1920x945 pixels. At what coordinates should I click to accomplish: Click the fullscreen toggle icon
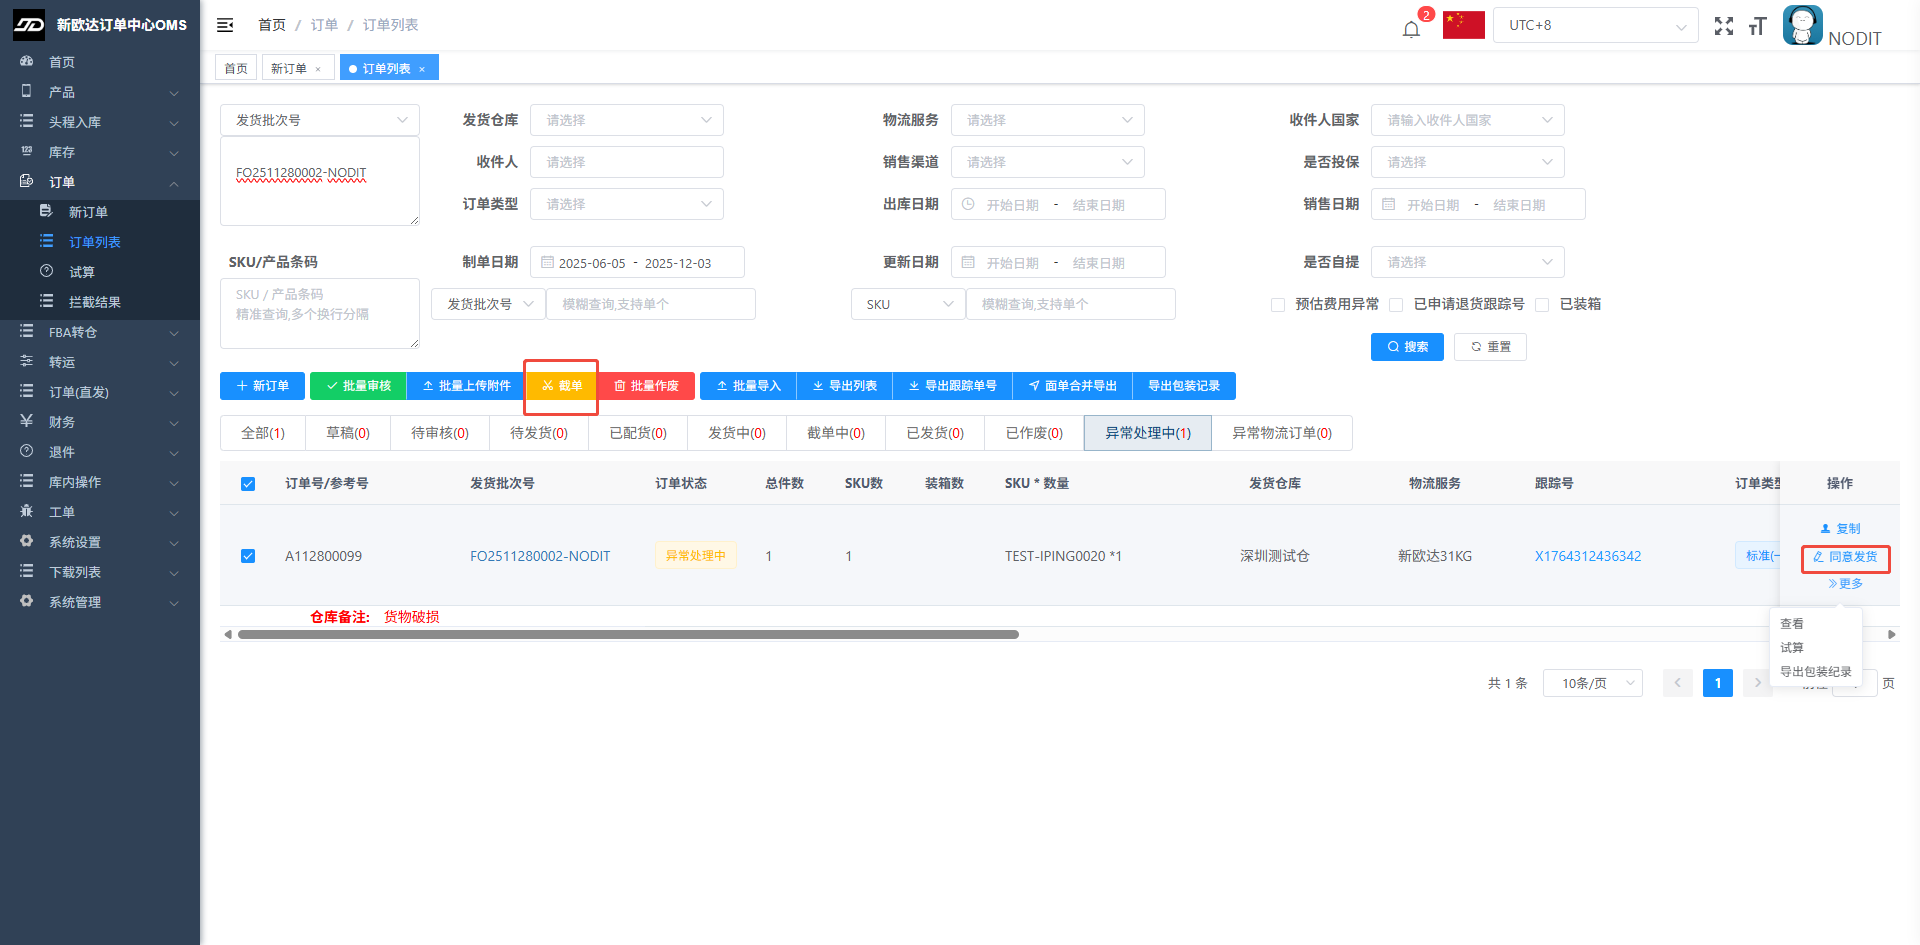tap(1723, 26)
